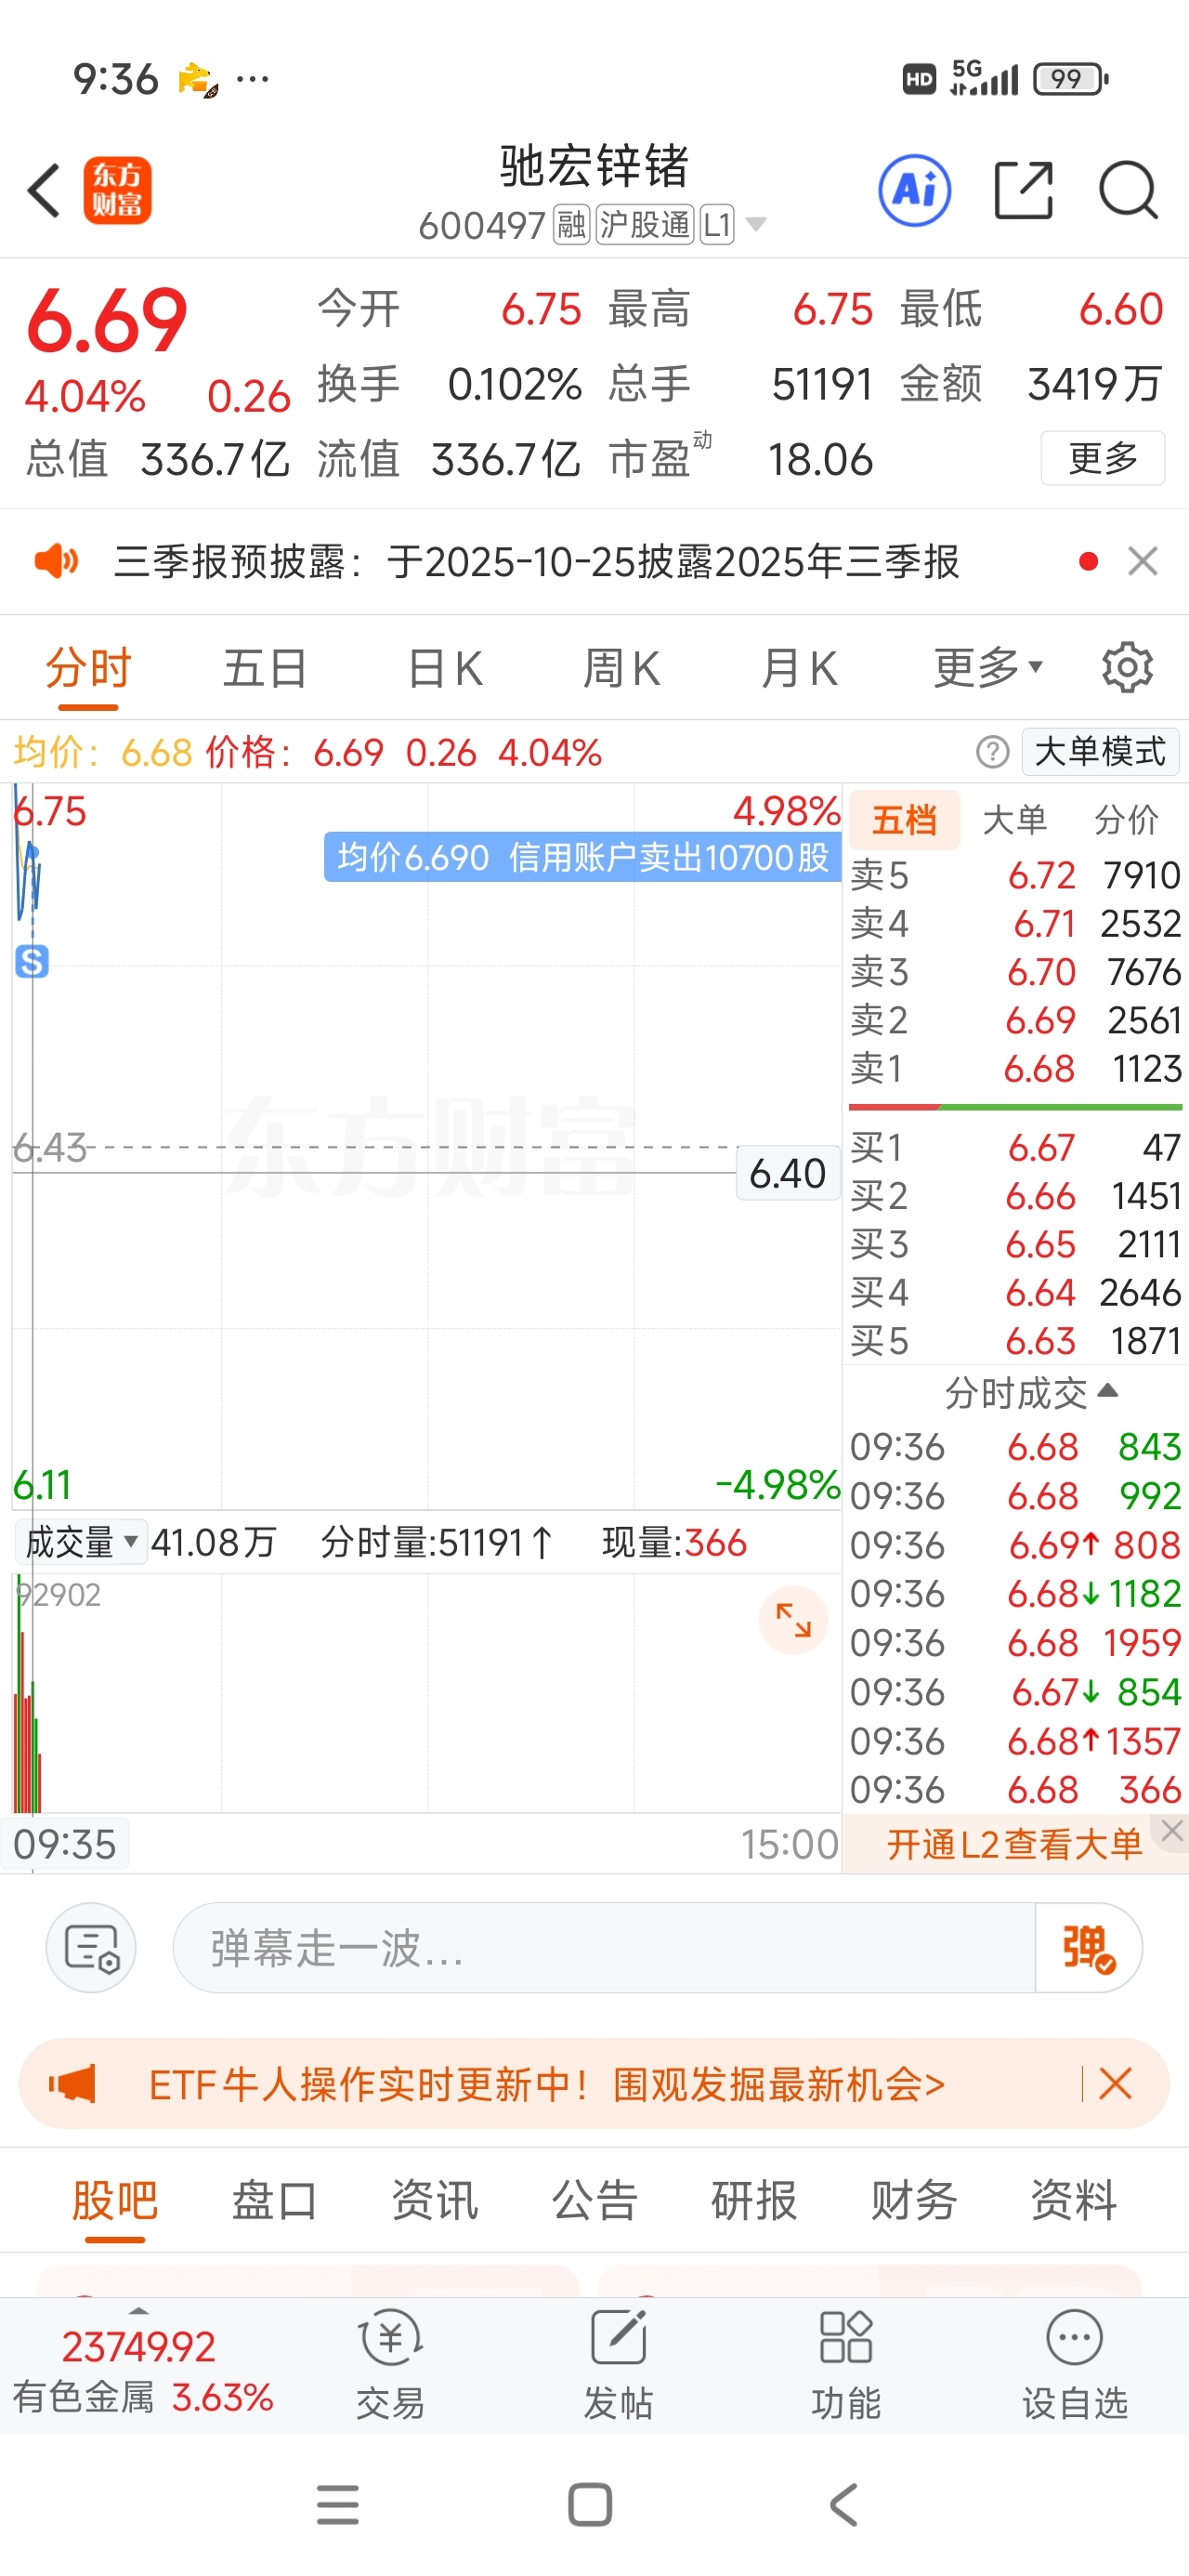Open chart settings gear icon

pyautogui.click(x=1127, y=668)
